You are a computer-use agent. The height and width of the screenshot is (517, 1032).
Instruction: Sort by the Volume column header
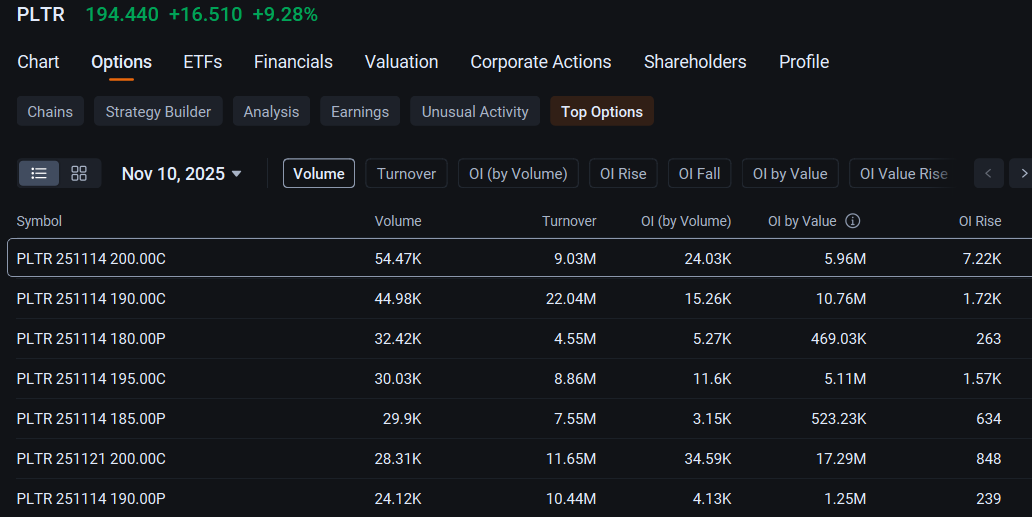398,221
